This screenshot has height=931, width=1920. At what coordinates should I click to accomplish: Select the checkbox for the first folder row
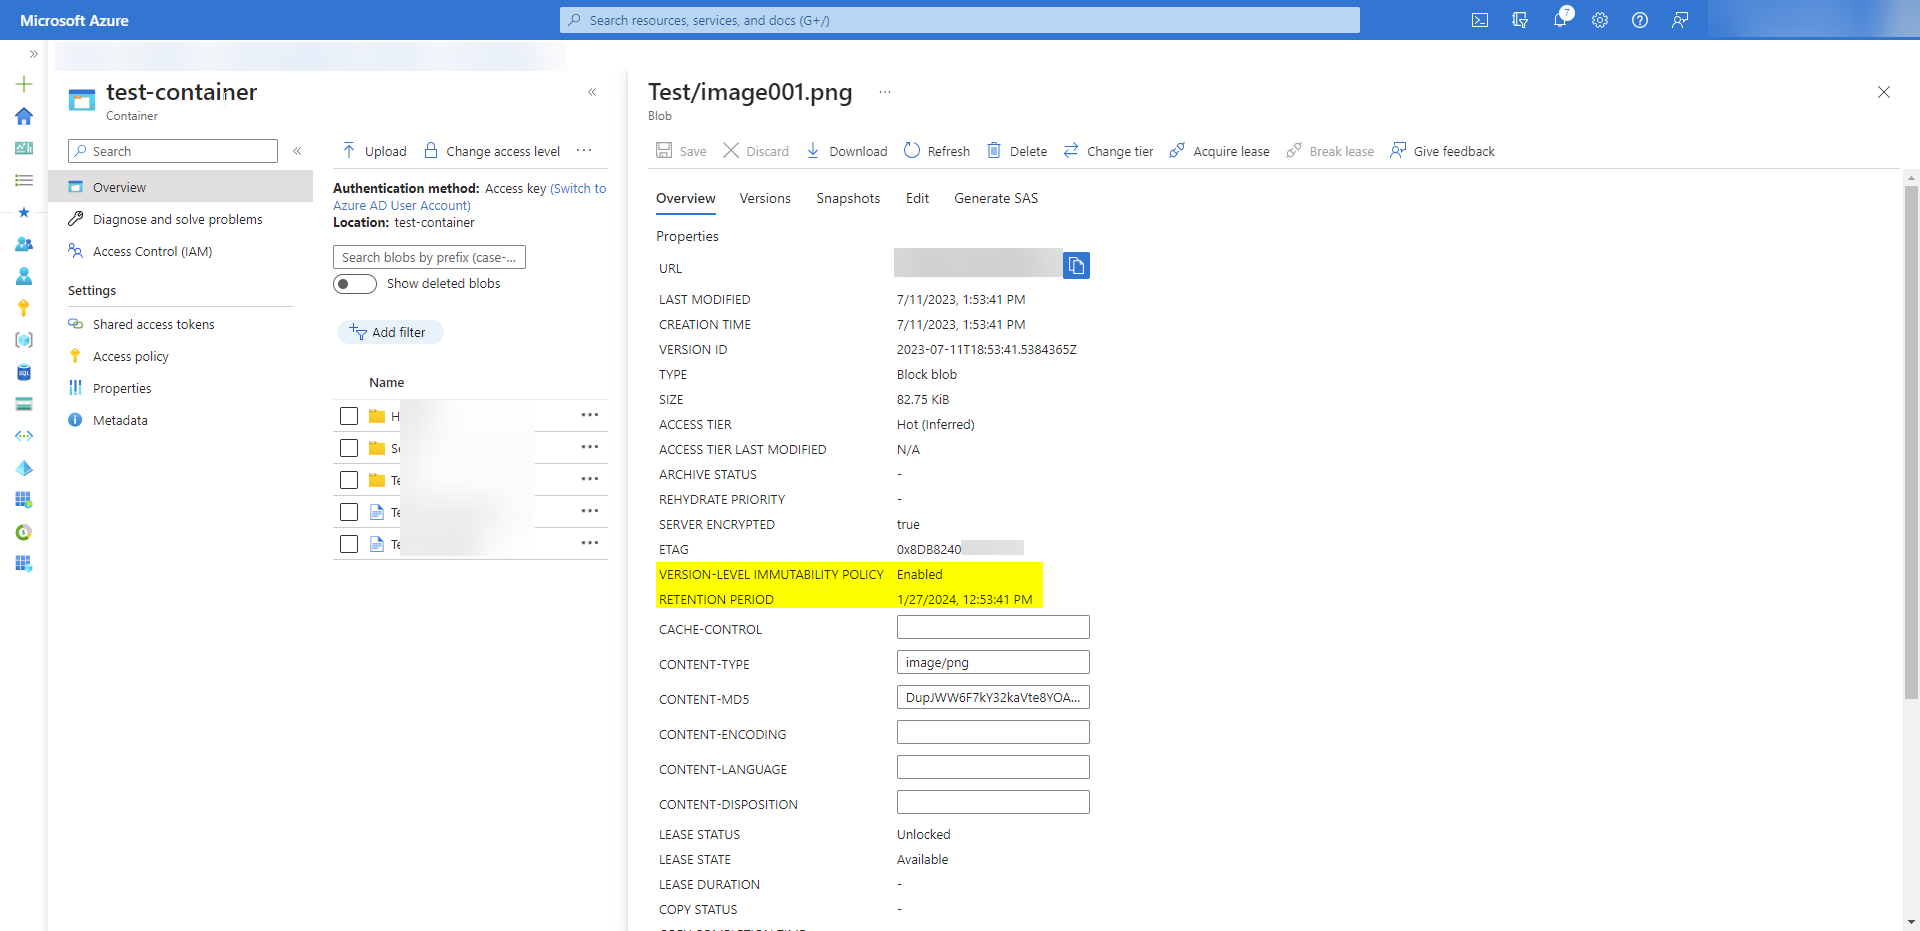tap(349, 416)
